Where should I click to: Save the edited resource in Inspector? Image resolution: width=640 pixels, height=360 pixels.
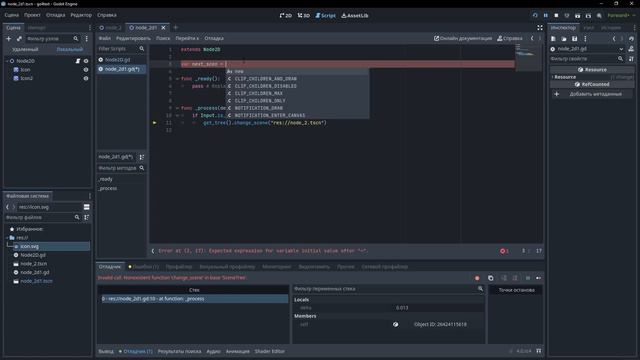tap(574, 39)
